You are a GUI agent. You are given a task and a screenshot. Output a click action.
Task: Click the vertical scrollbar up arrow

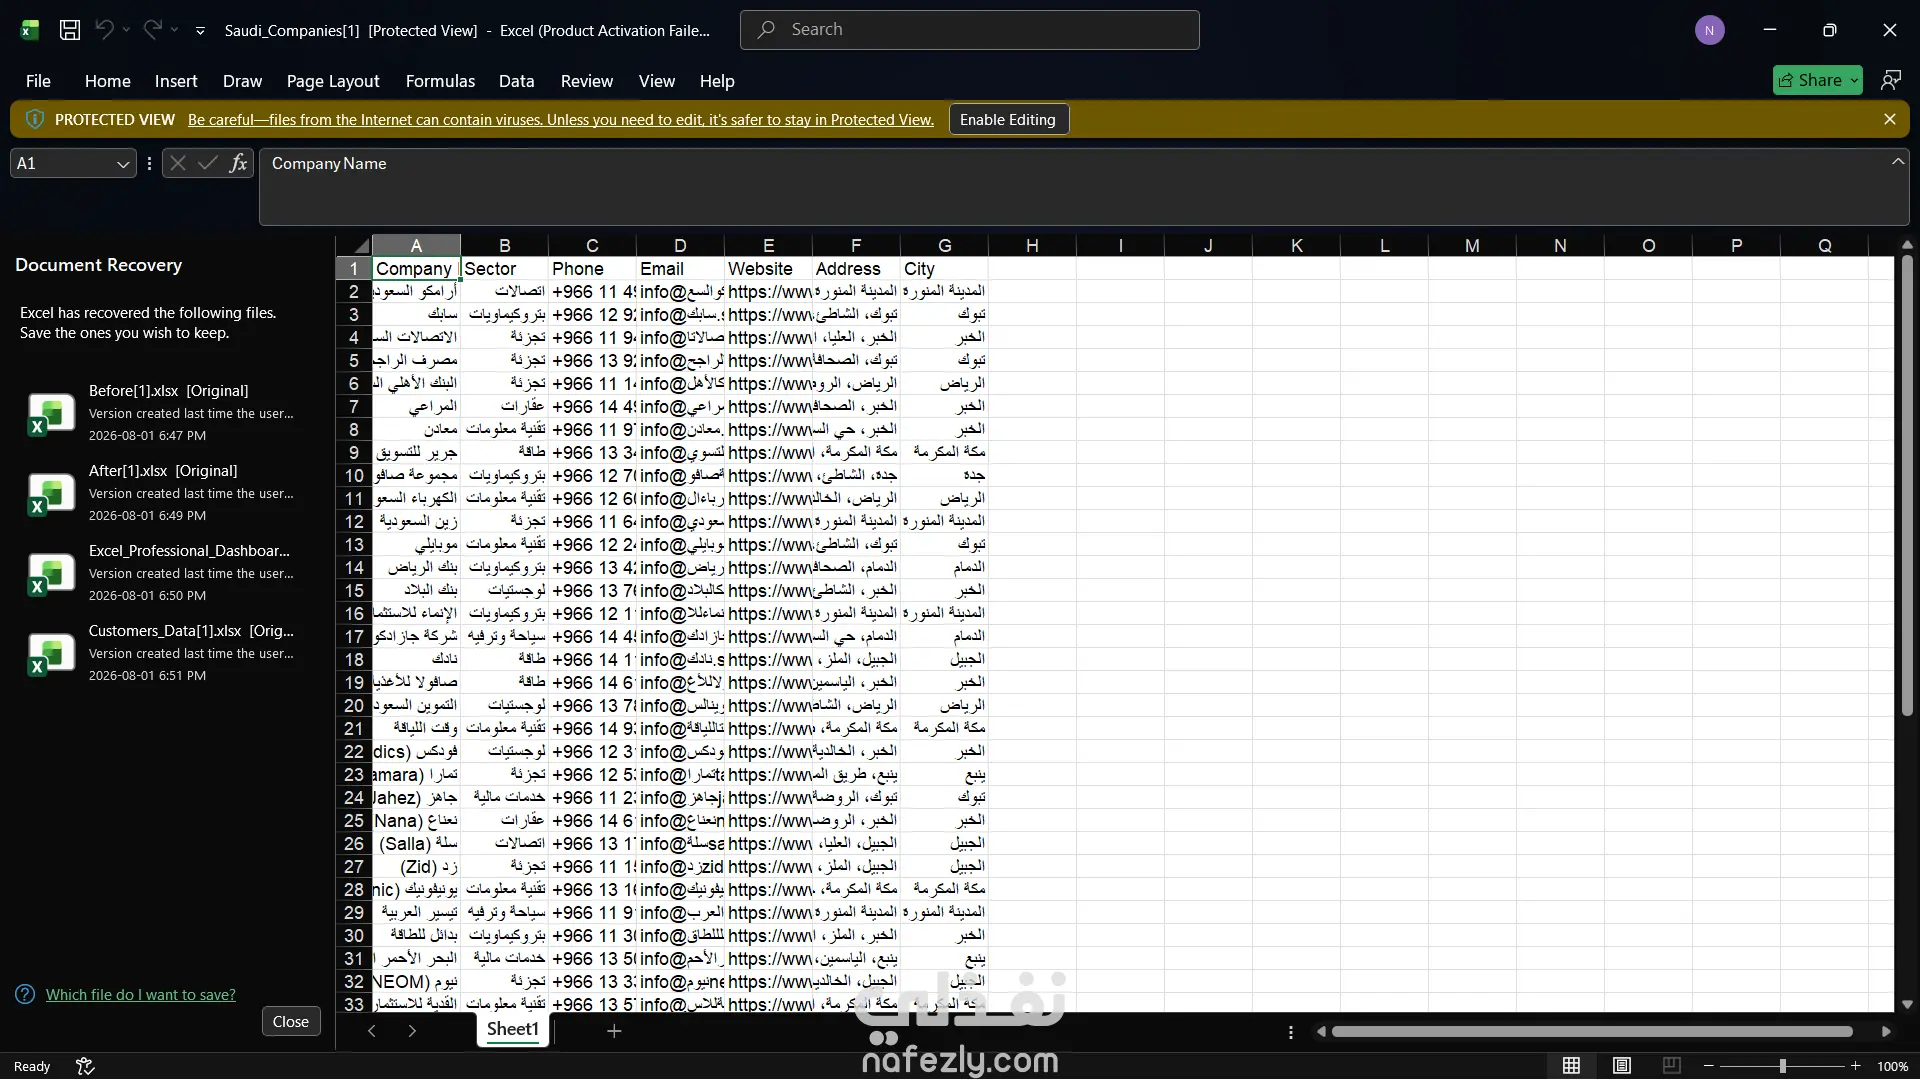click(x=1907, y=244)
